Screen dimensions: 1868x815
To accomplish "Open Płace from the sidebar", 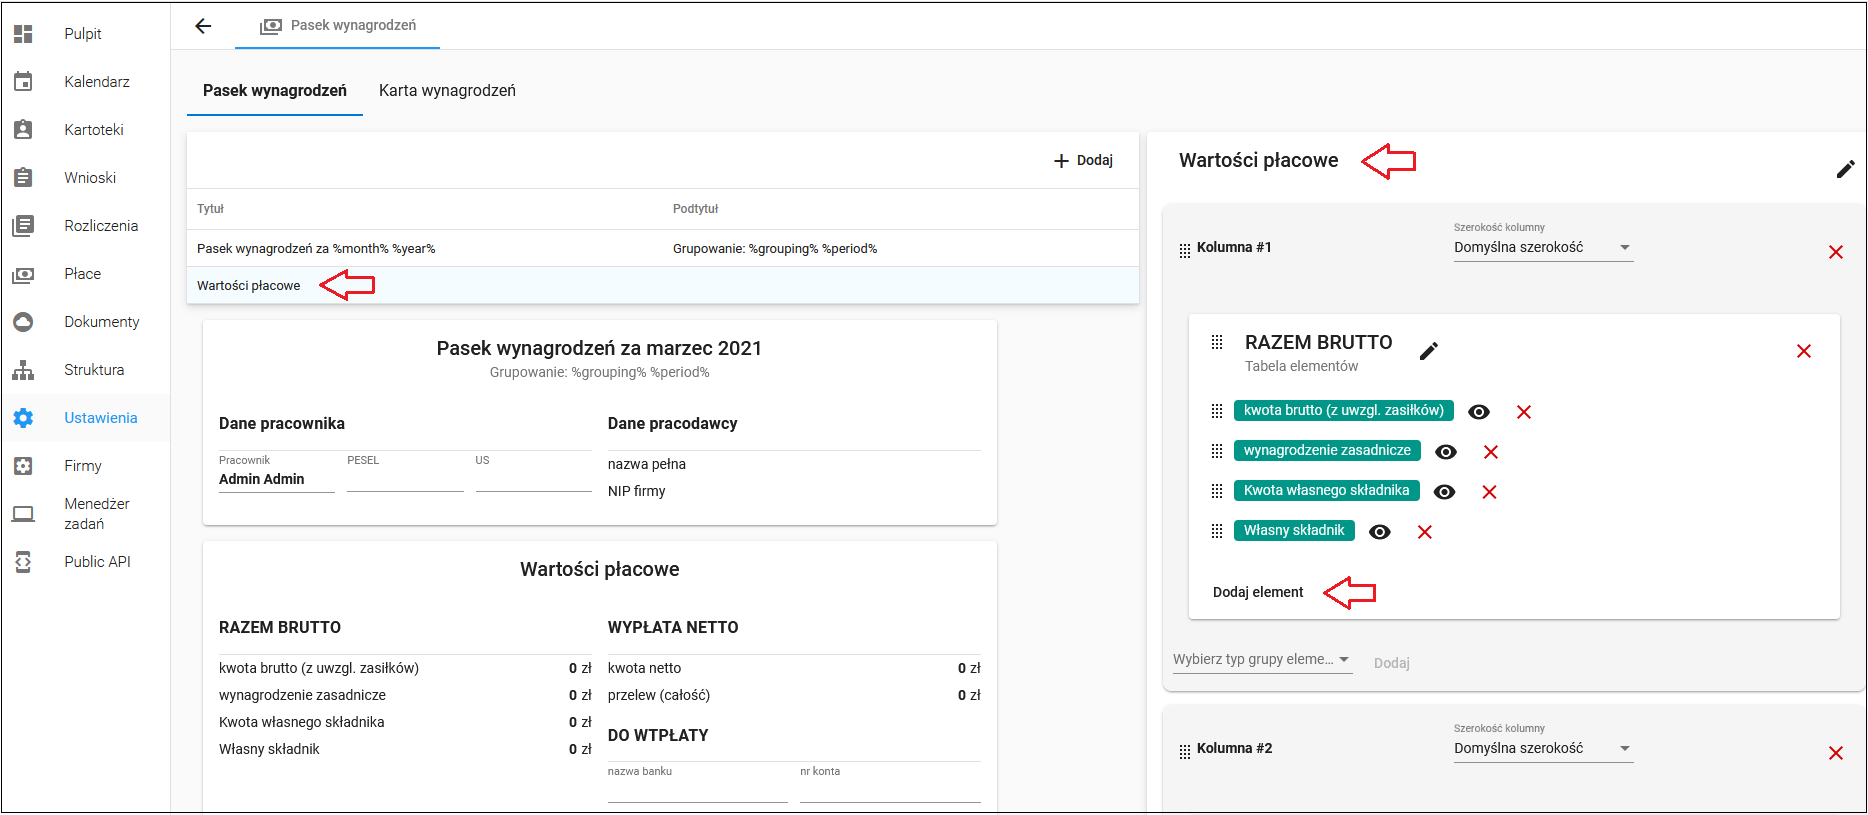I will pos(83,274).
